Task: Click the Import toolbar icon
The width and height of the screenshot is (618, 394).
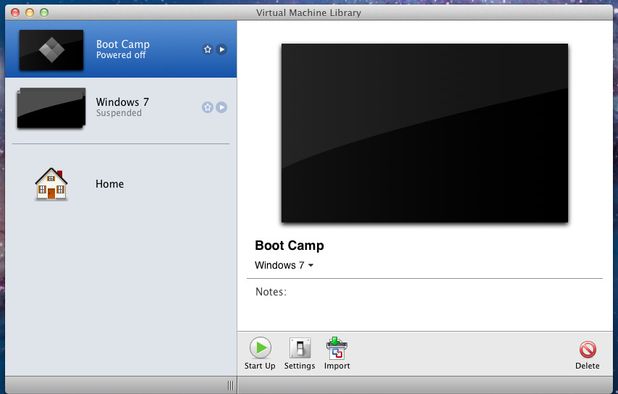Action: click(x=337, y=348)
